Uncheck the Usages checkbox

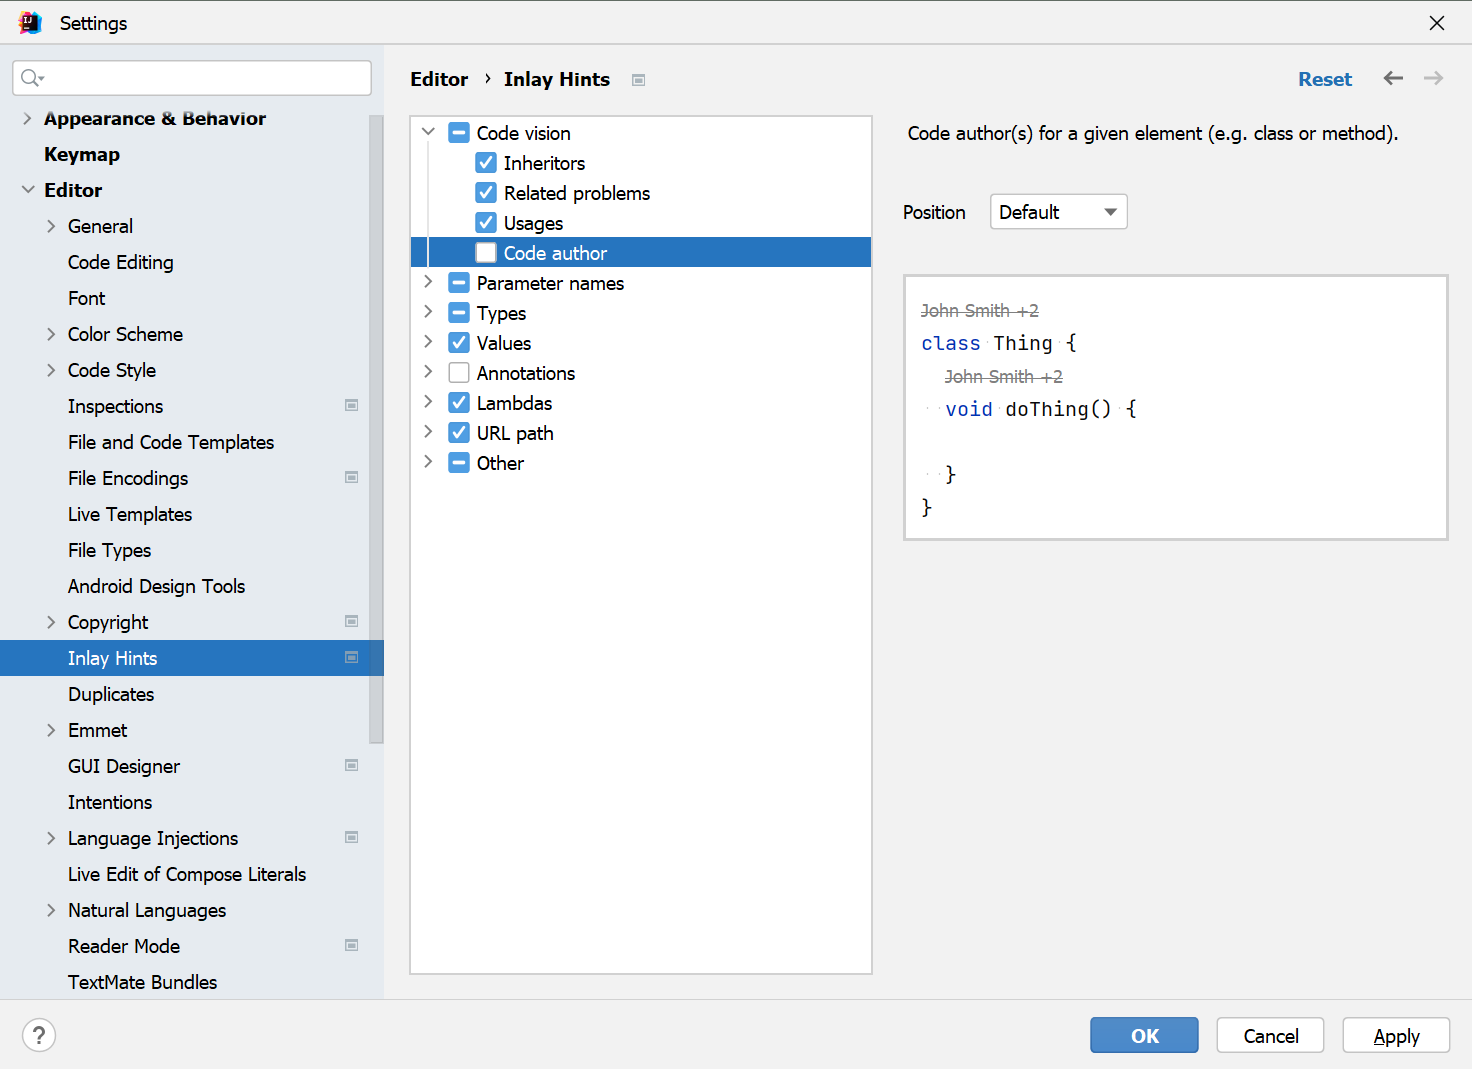pos(486,222)
